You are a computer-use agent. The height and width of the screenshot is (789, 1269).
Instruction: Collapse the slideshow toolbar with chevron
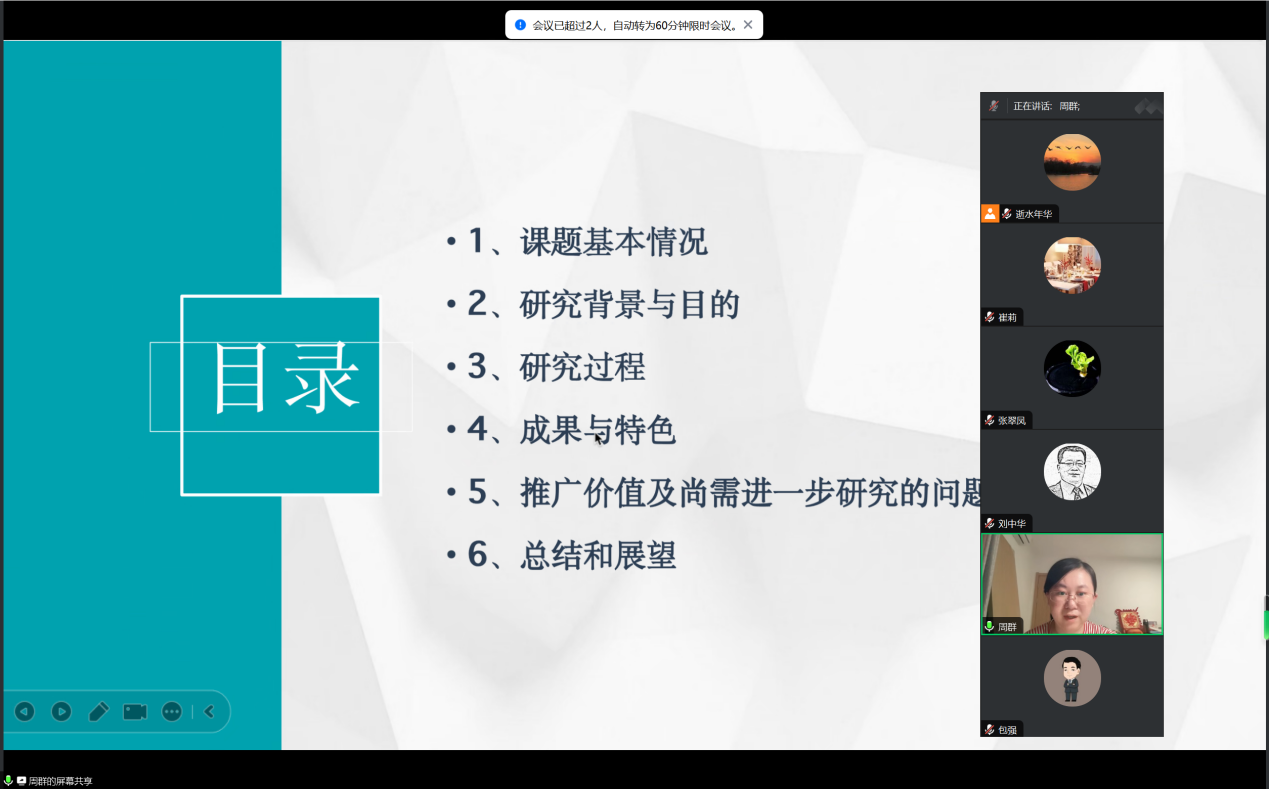[x=209, y=711]
